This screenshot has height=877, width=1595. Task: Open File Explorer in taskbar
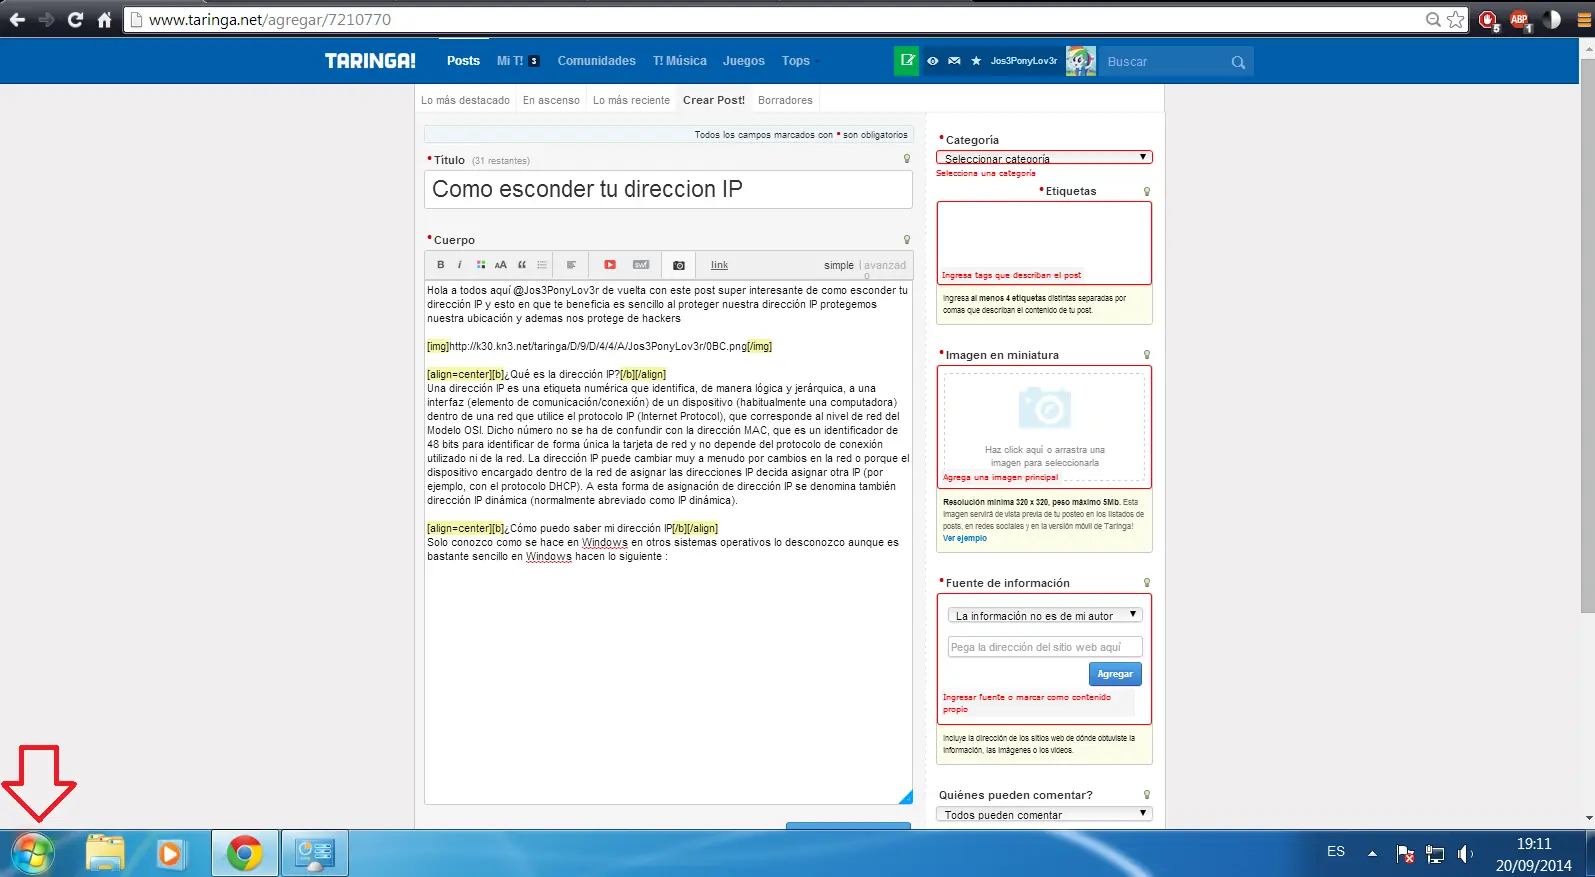click(x=105, y=854)
